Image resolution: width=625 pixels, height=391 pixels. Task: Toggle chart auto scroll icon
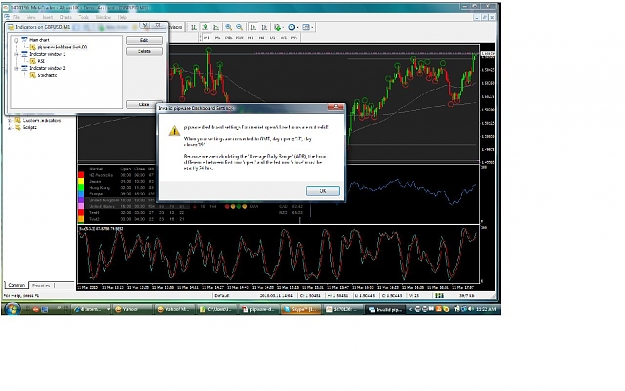(253, 27)
